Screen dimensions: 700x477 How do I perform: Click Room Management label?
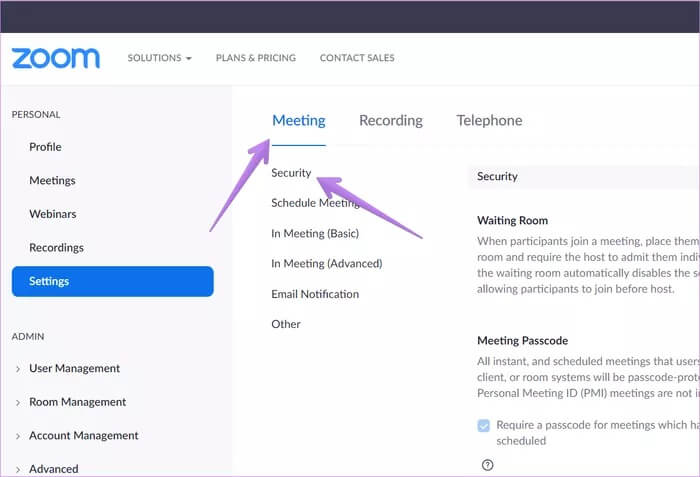point(78,402)
